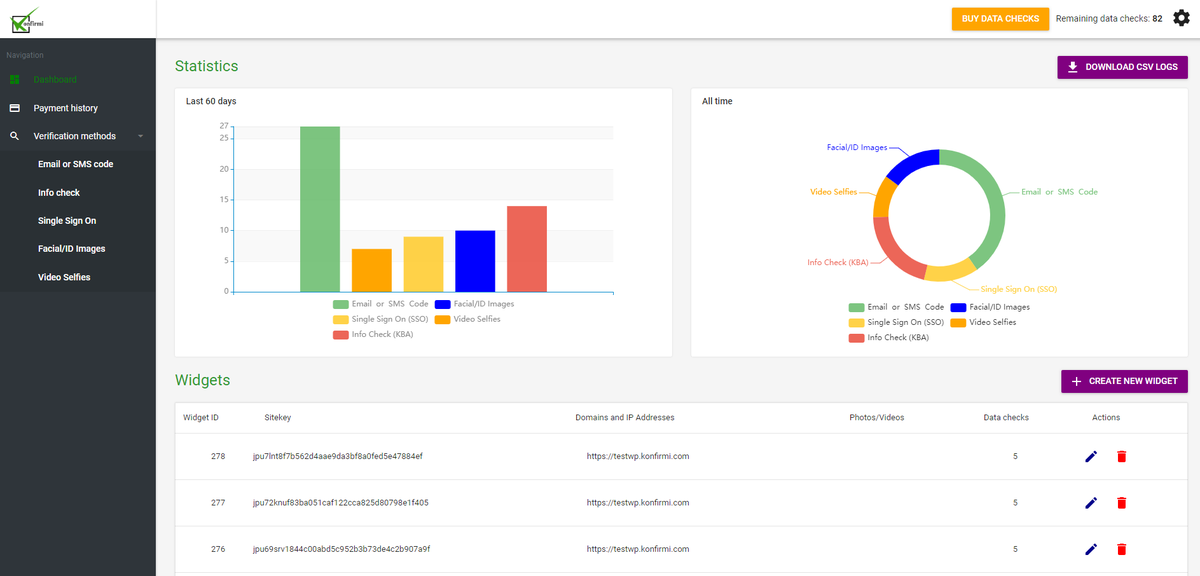Click sitekey jpu69srv1844c00abd5c952b3b73de4c2b907a9f

tap(342, 549)
